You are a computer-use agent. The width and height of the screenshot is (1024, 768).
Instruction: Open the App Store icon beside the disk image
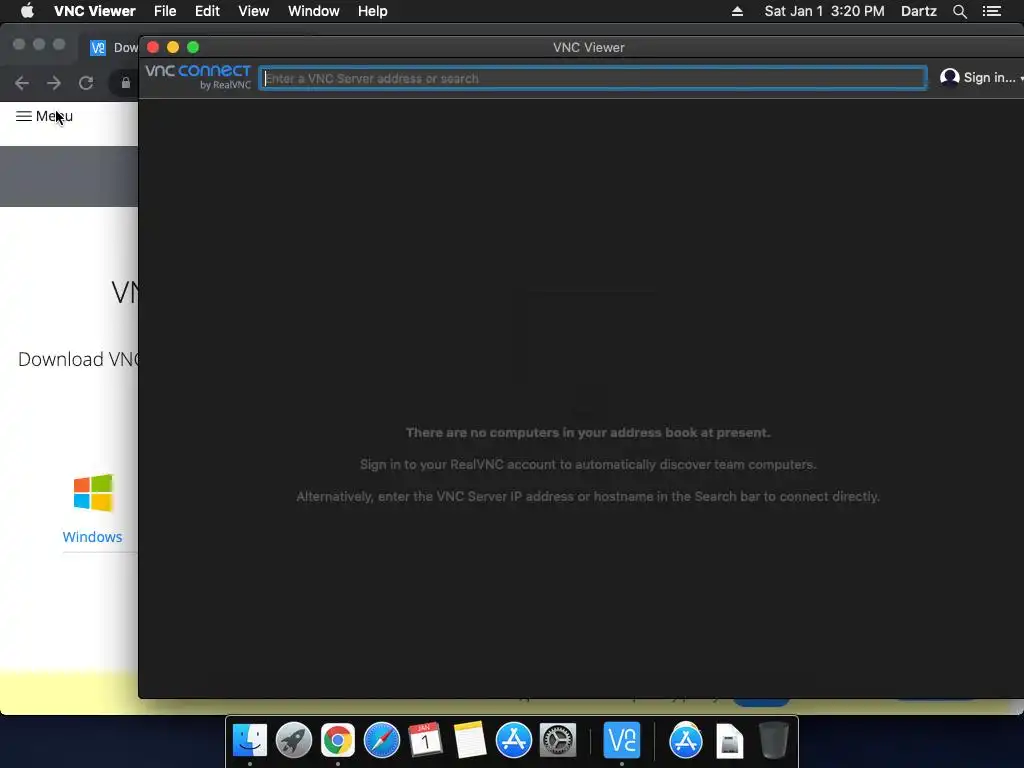(686, 740)
